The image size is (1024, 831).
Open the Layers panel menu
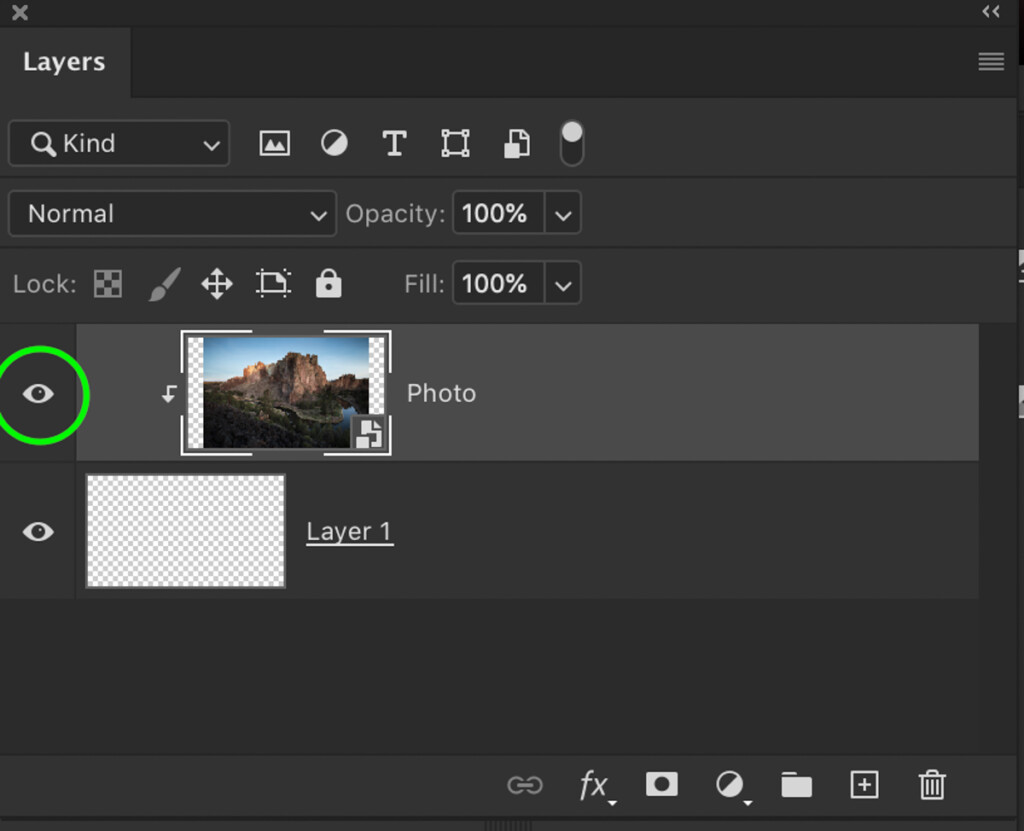990,61
